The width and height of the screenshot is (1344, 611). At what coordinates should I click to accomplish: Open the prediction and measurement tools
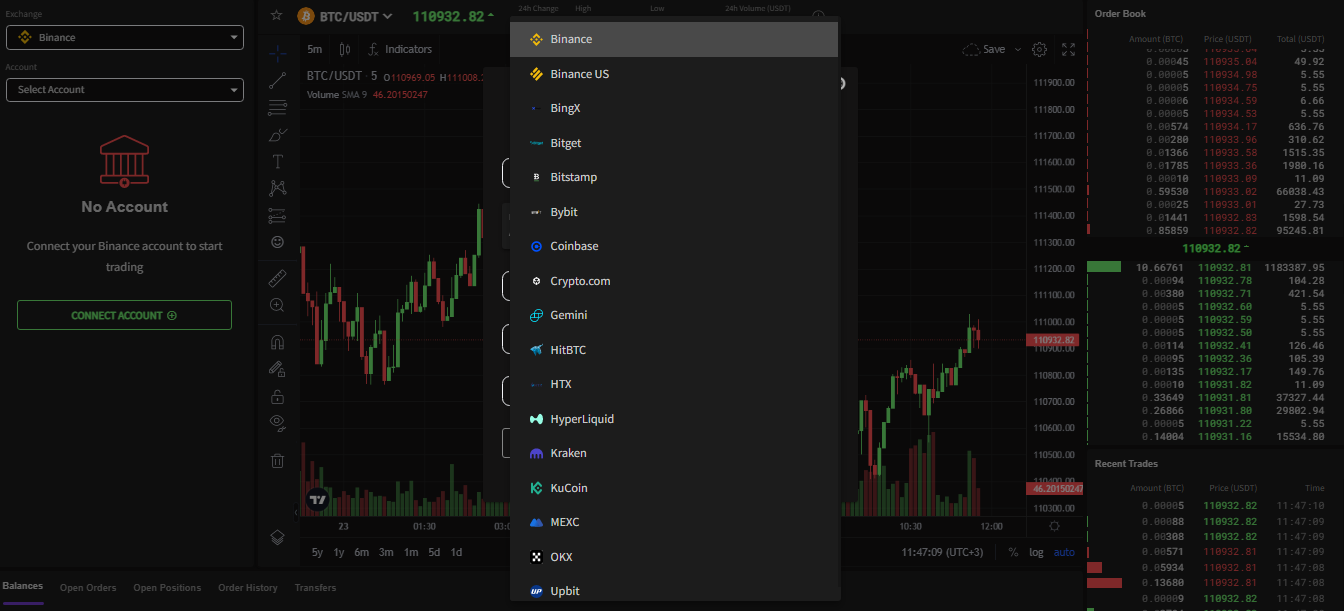pos(278,215)
